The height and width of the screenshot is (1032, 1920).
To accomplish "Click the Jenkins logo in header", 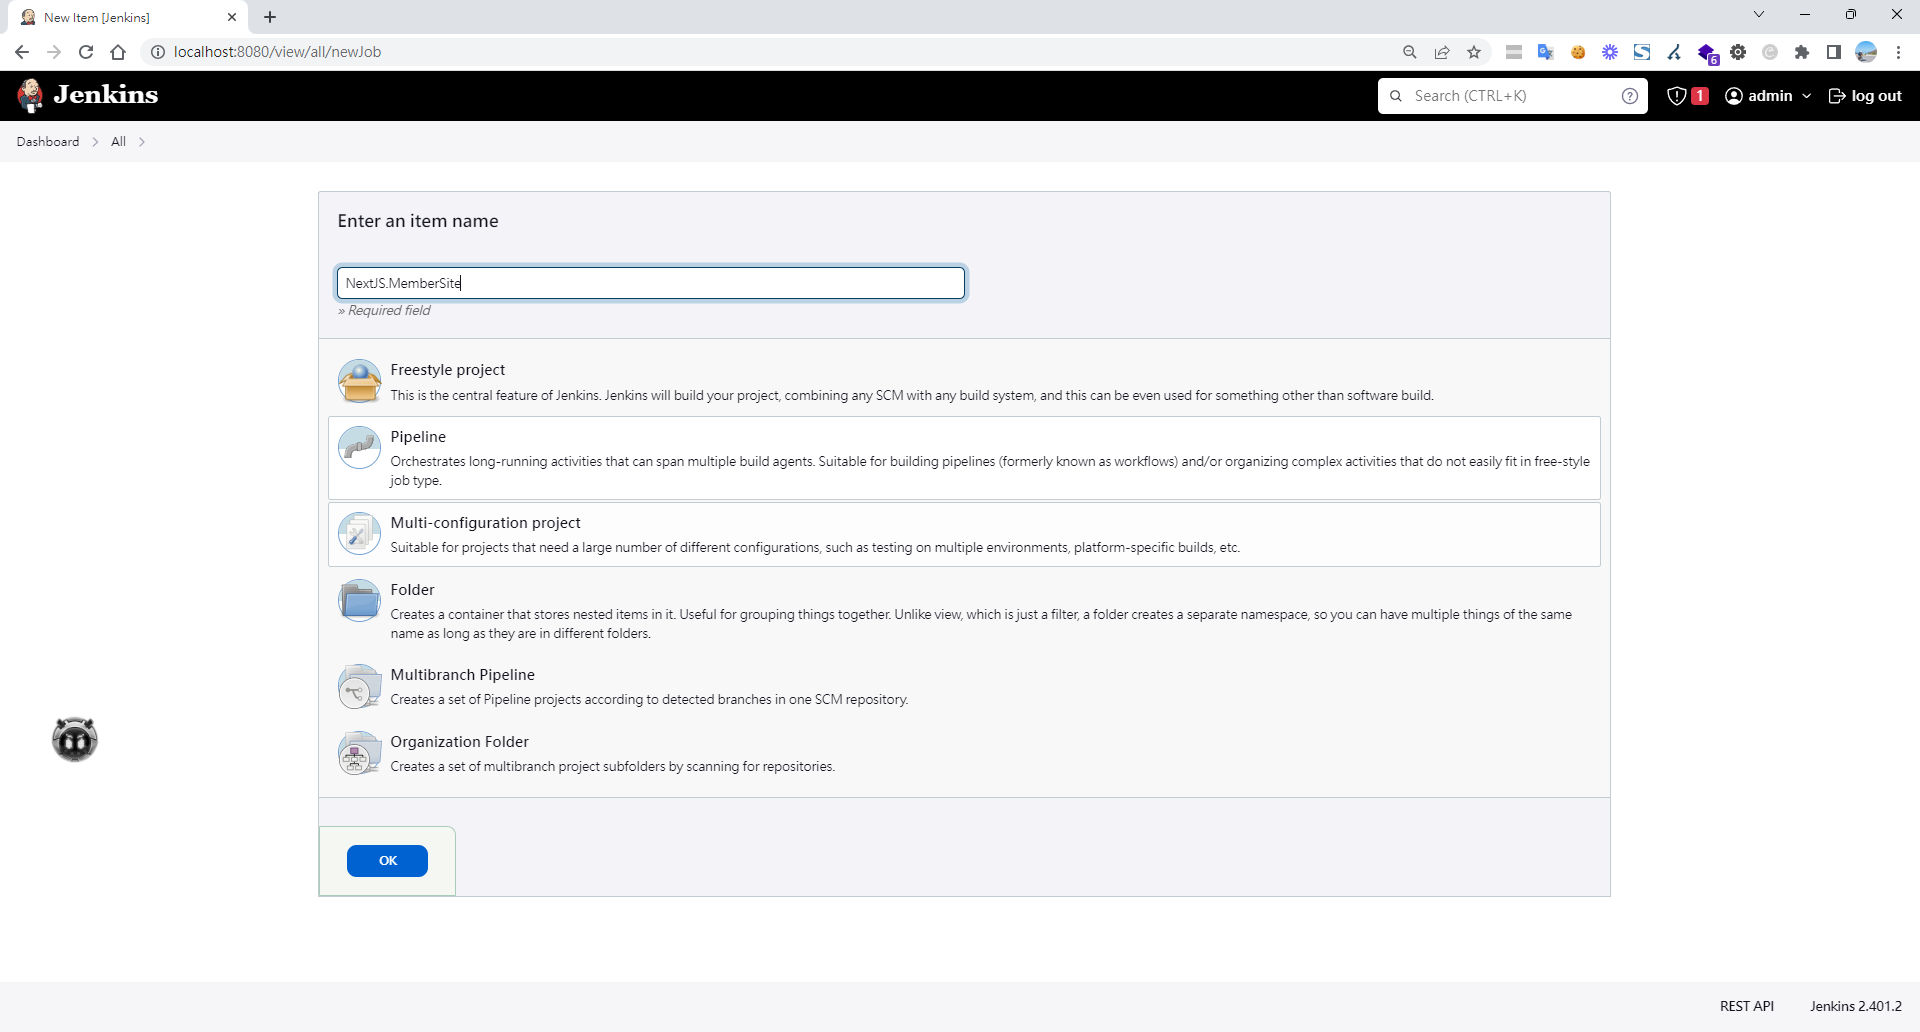I will [88, 95].
